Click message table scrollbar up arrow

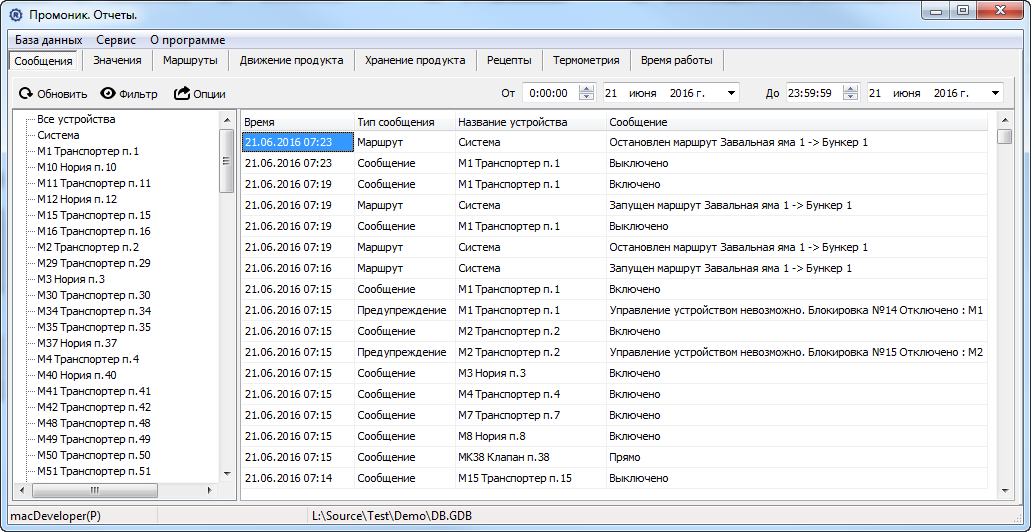point(1004,120)
